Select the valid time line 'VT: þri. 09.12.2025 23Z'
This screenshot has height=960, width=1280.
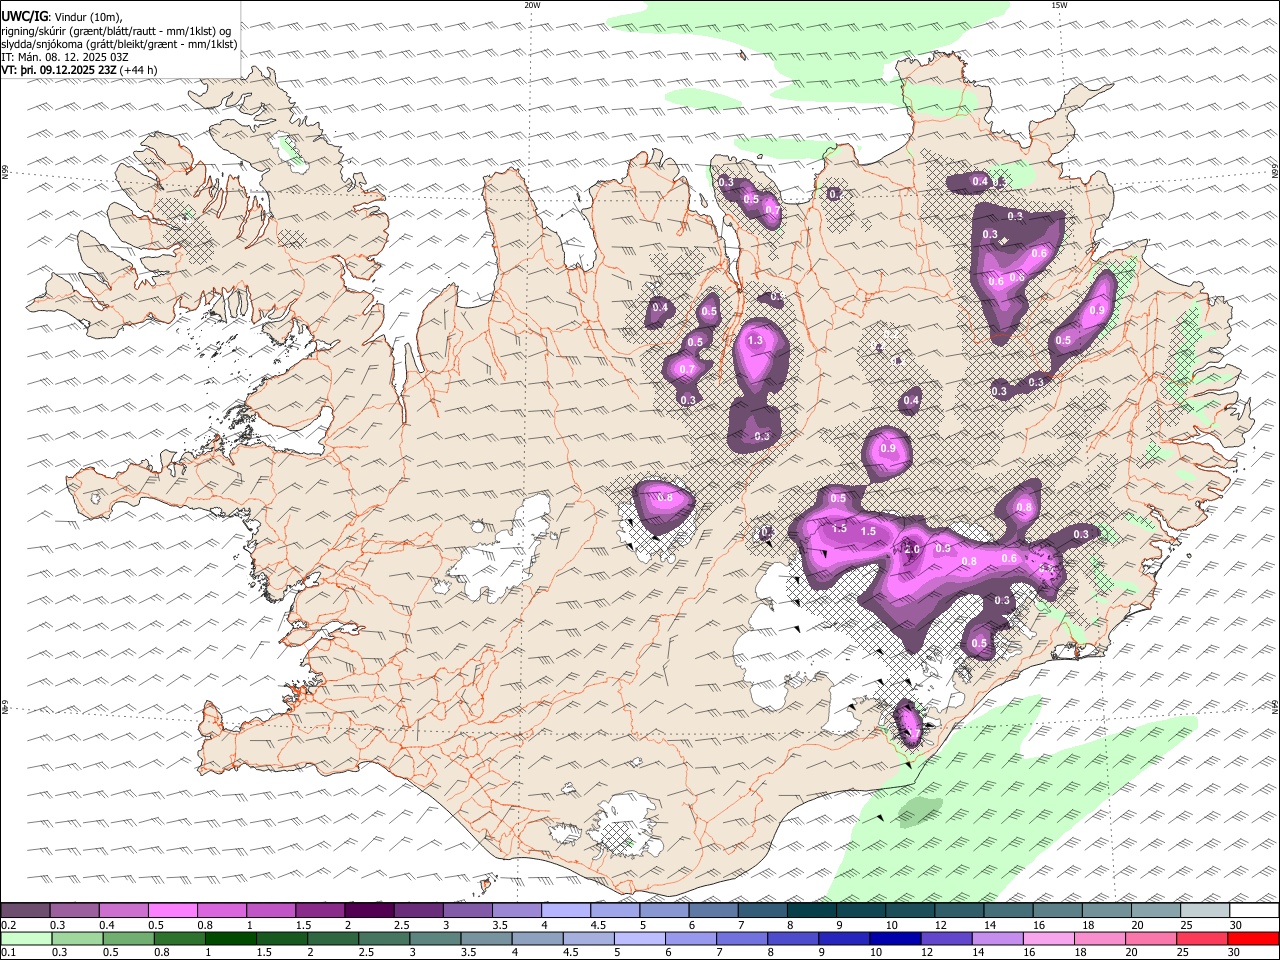coord(59,71)
